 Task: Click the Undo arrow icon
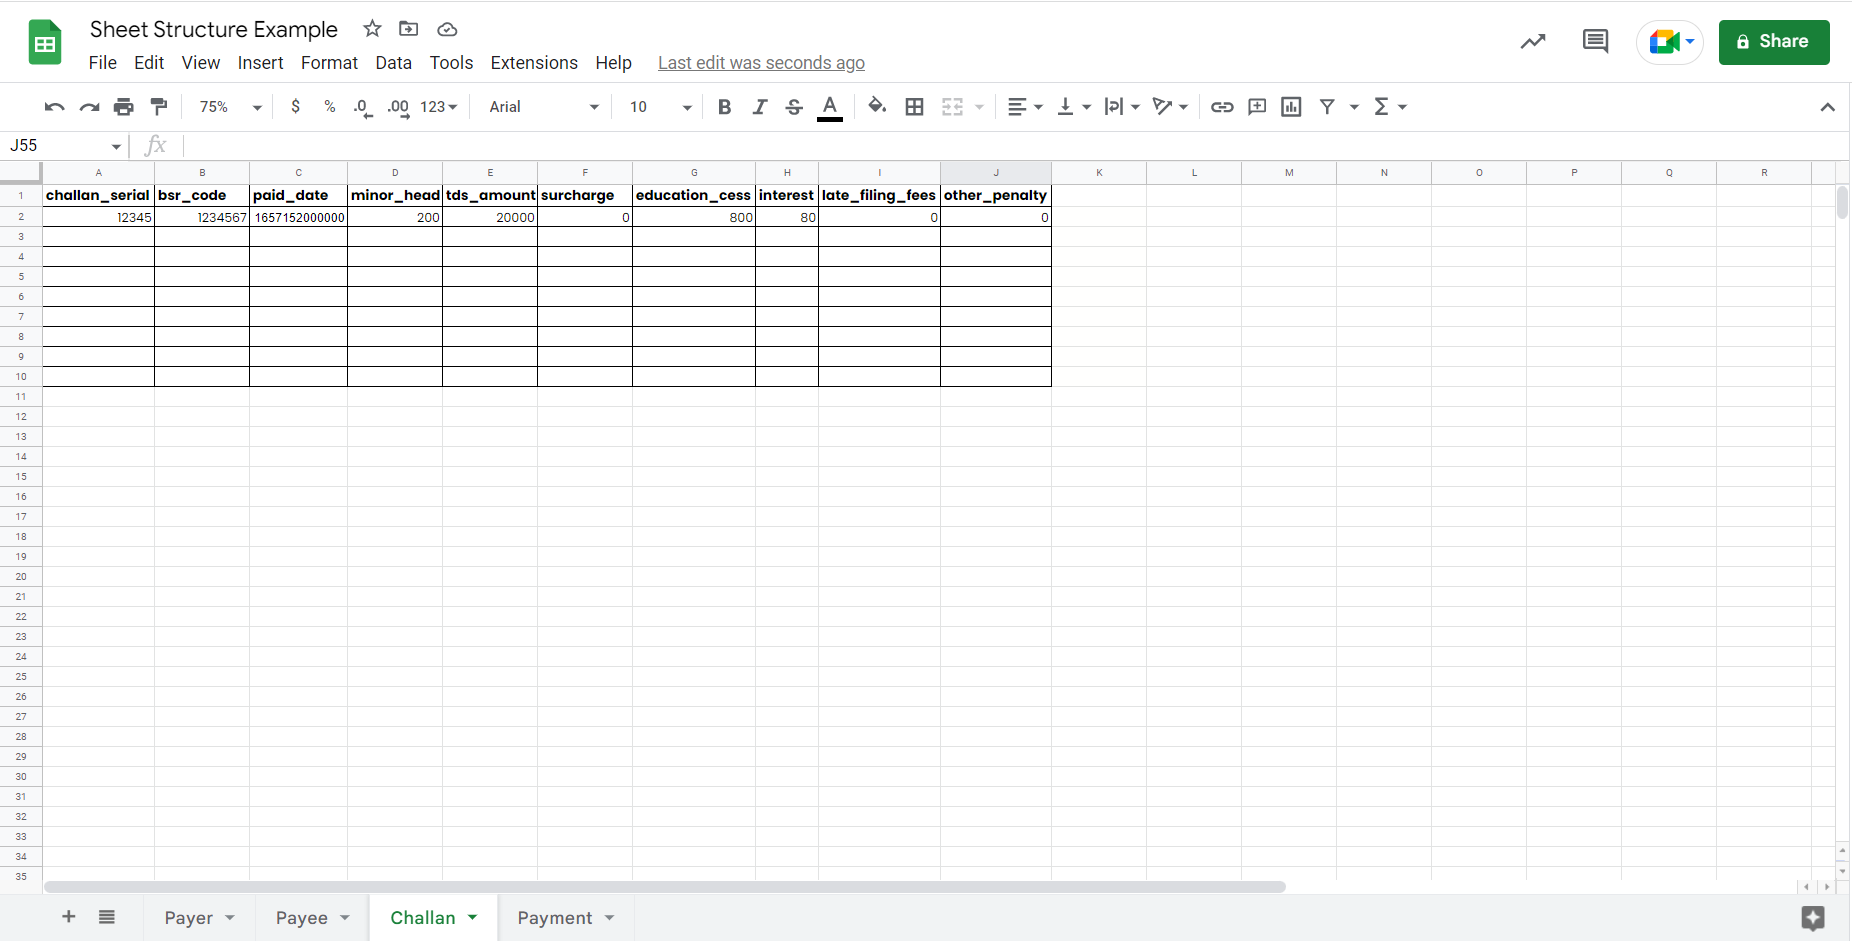point(54,107)
